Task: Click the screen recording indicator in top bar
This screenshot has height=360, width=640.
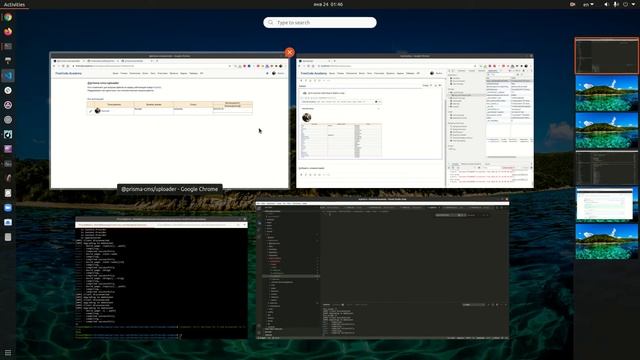Action: (x=573, y=4)
